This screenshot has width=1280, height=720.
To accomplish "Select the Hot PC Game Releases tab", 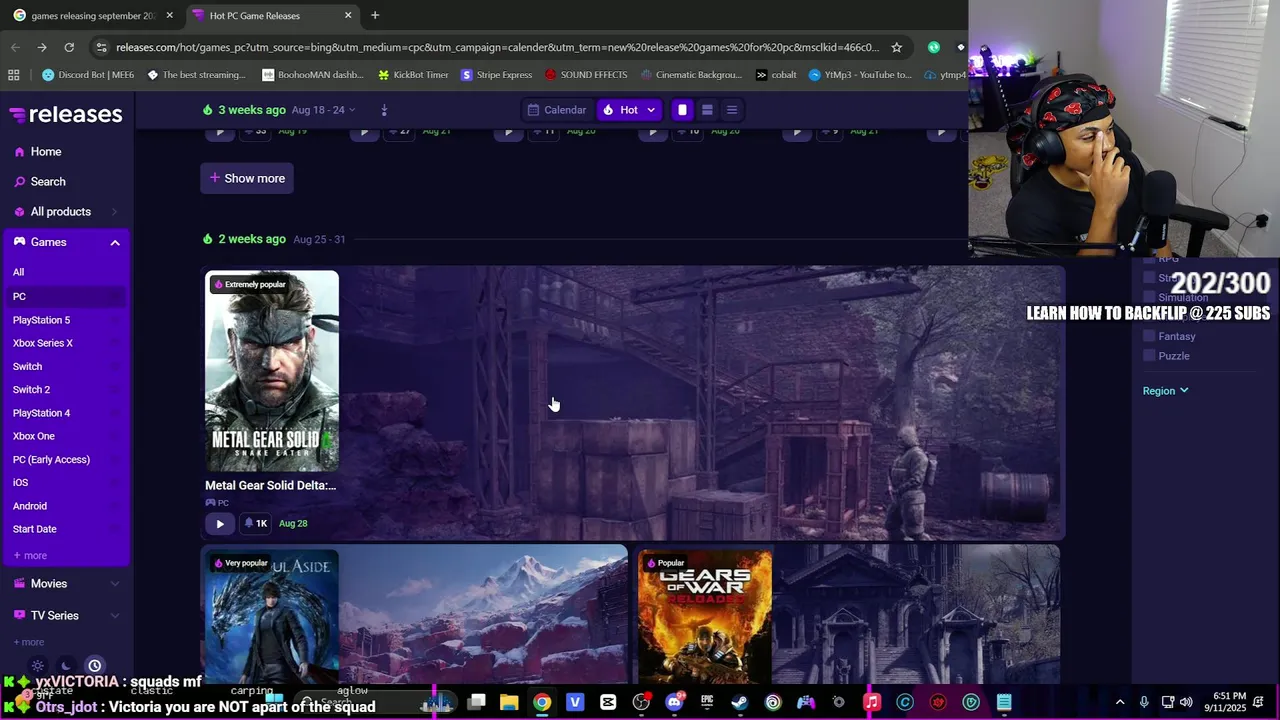I will pos(270,16).
